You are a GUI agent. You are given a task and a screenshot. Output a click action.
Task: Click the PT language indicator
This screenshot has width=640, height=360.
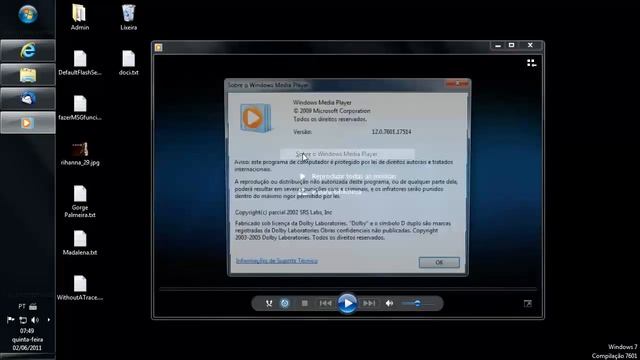[x=22, y=306]
